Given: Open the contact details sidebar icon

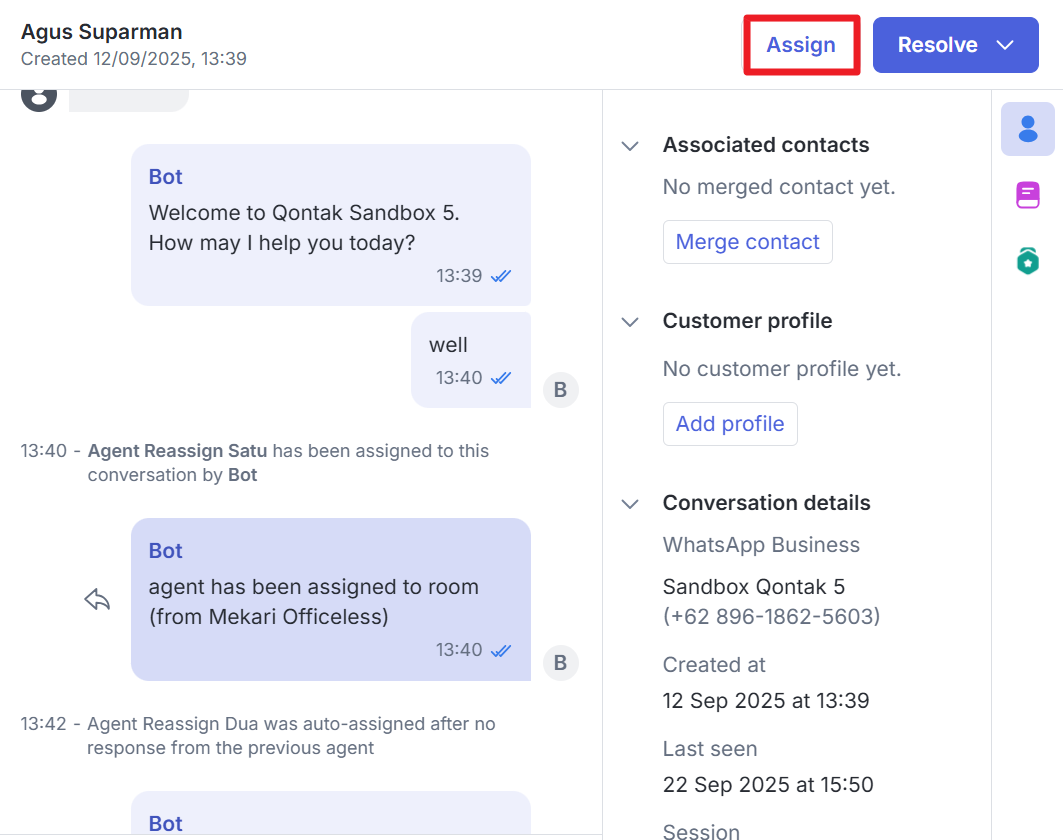Looking at the screenshot, I should pyautogui.click(x=1027, y=129).
